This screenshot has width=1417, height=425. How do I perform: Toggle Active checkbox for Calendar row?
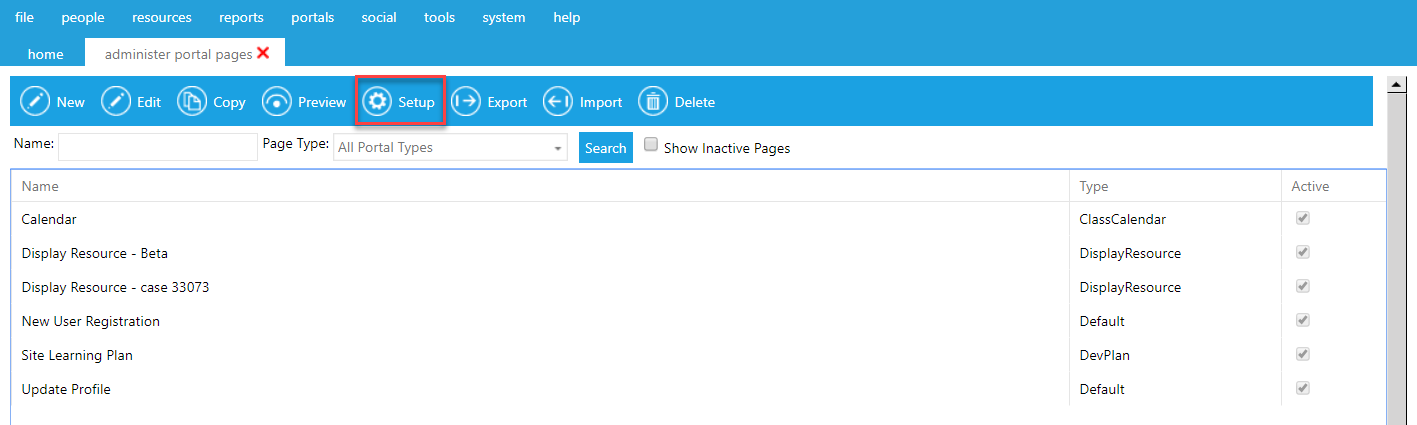tap(1303, 219)
